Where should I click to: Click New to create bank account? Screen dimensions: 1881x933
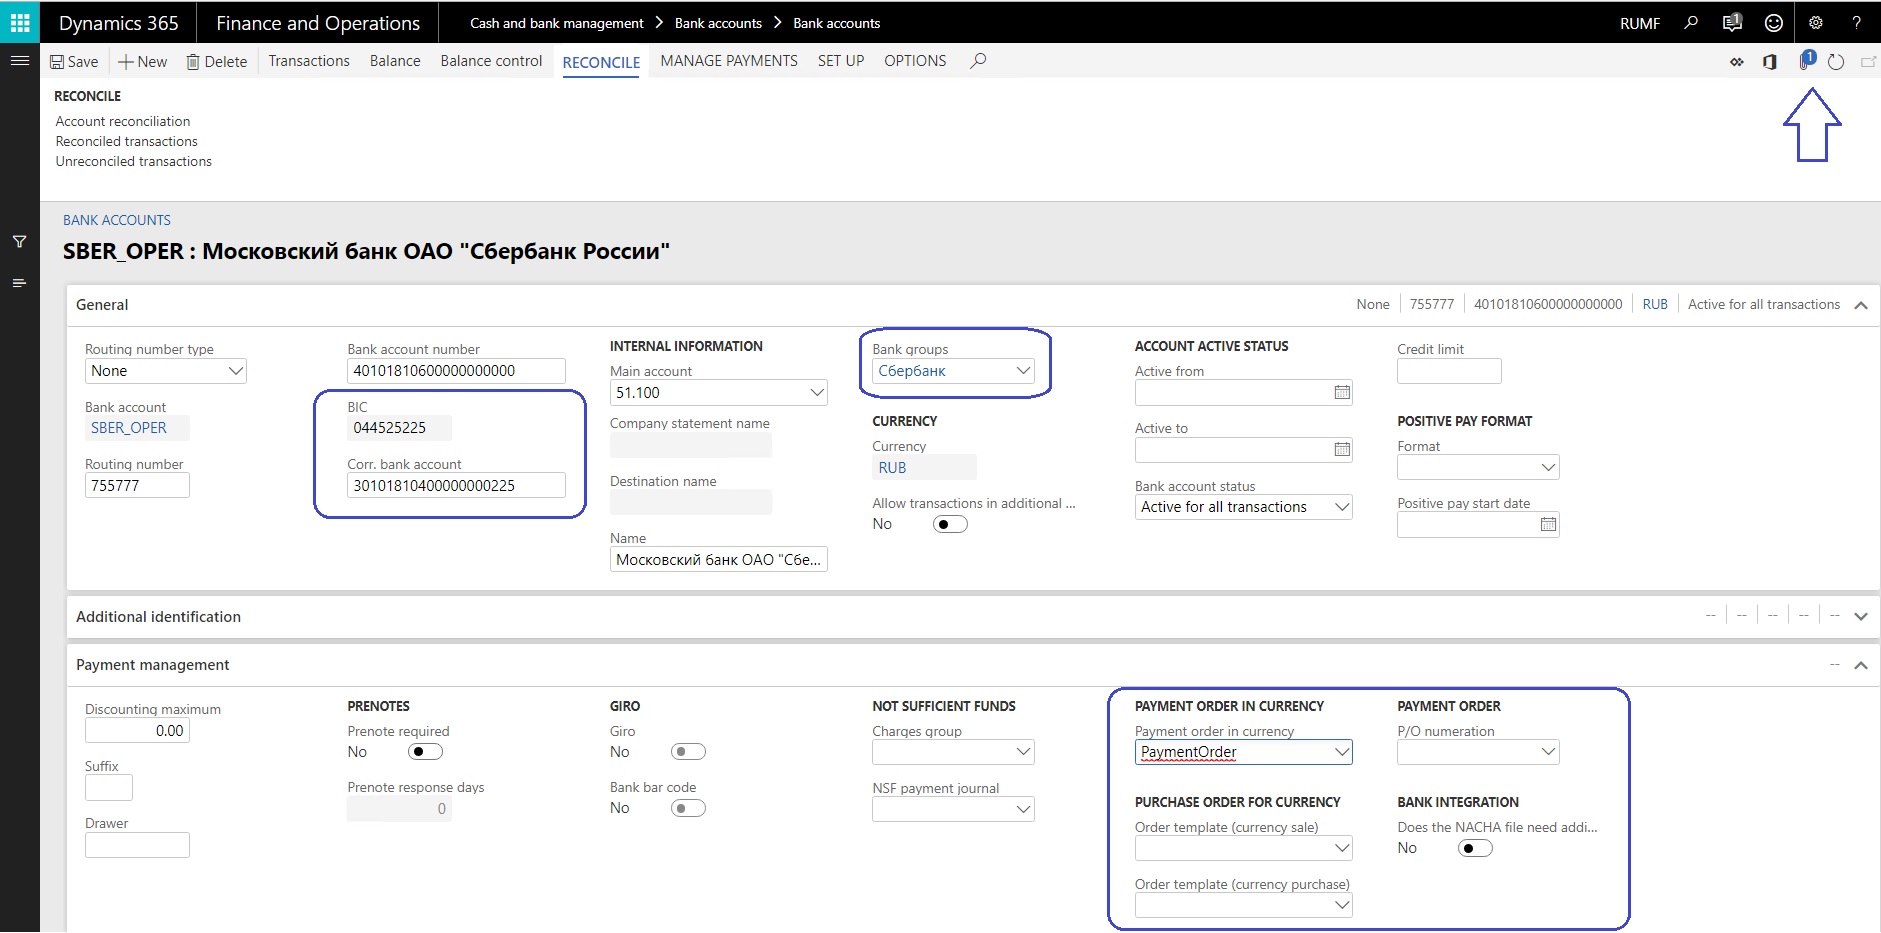(x=143, y=61)
